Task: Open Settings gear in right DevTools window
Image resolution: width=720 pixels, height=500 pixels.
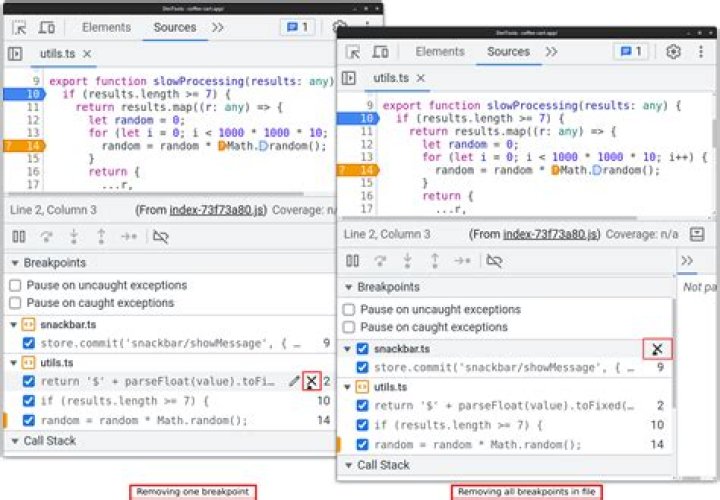Action: 673,52
